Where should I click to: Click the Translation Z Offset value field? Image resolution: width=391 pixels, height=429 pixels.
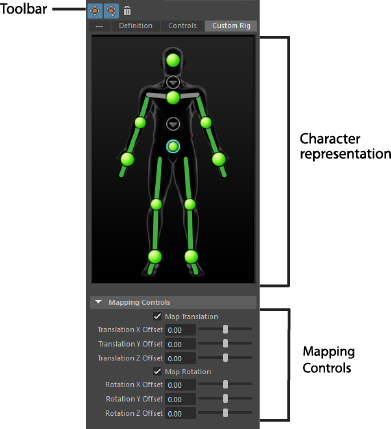(180, 358)
